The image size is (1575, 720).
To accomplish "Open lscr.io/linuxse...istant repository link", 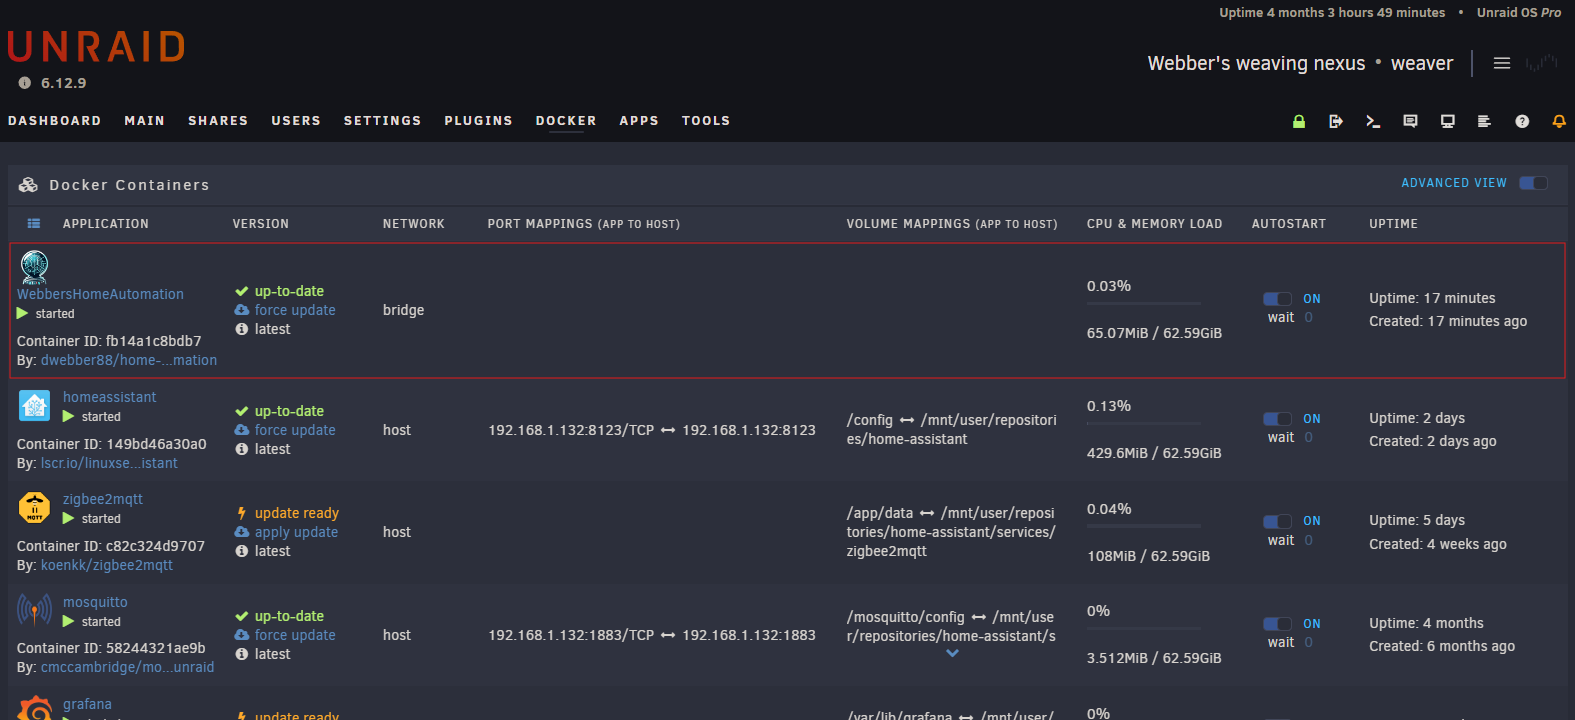I will [109, 463].
